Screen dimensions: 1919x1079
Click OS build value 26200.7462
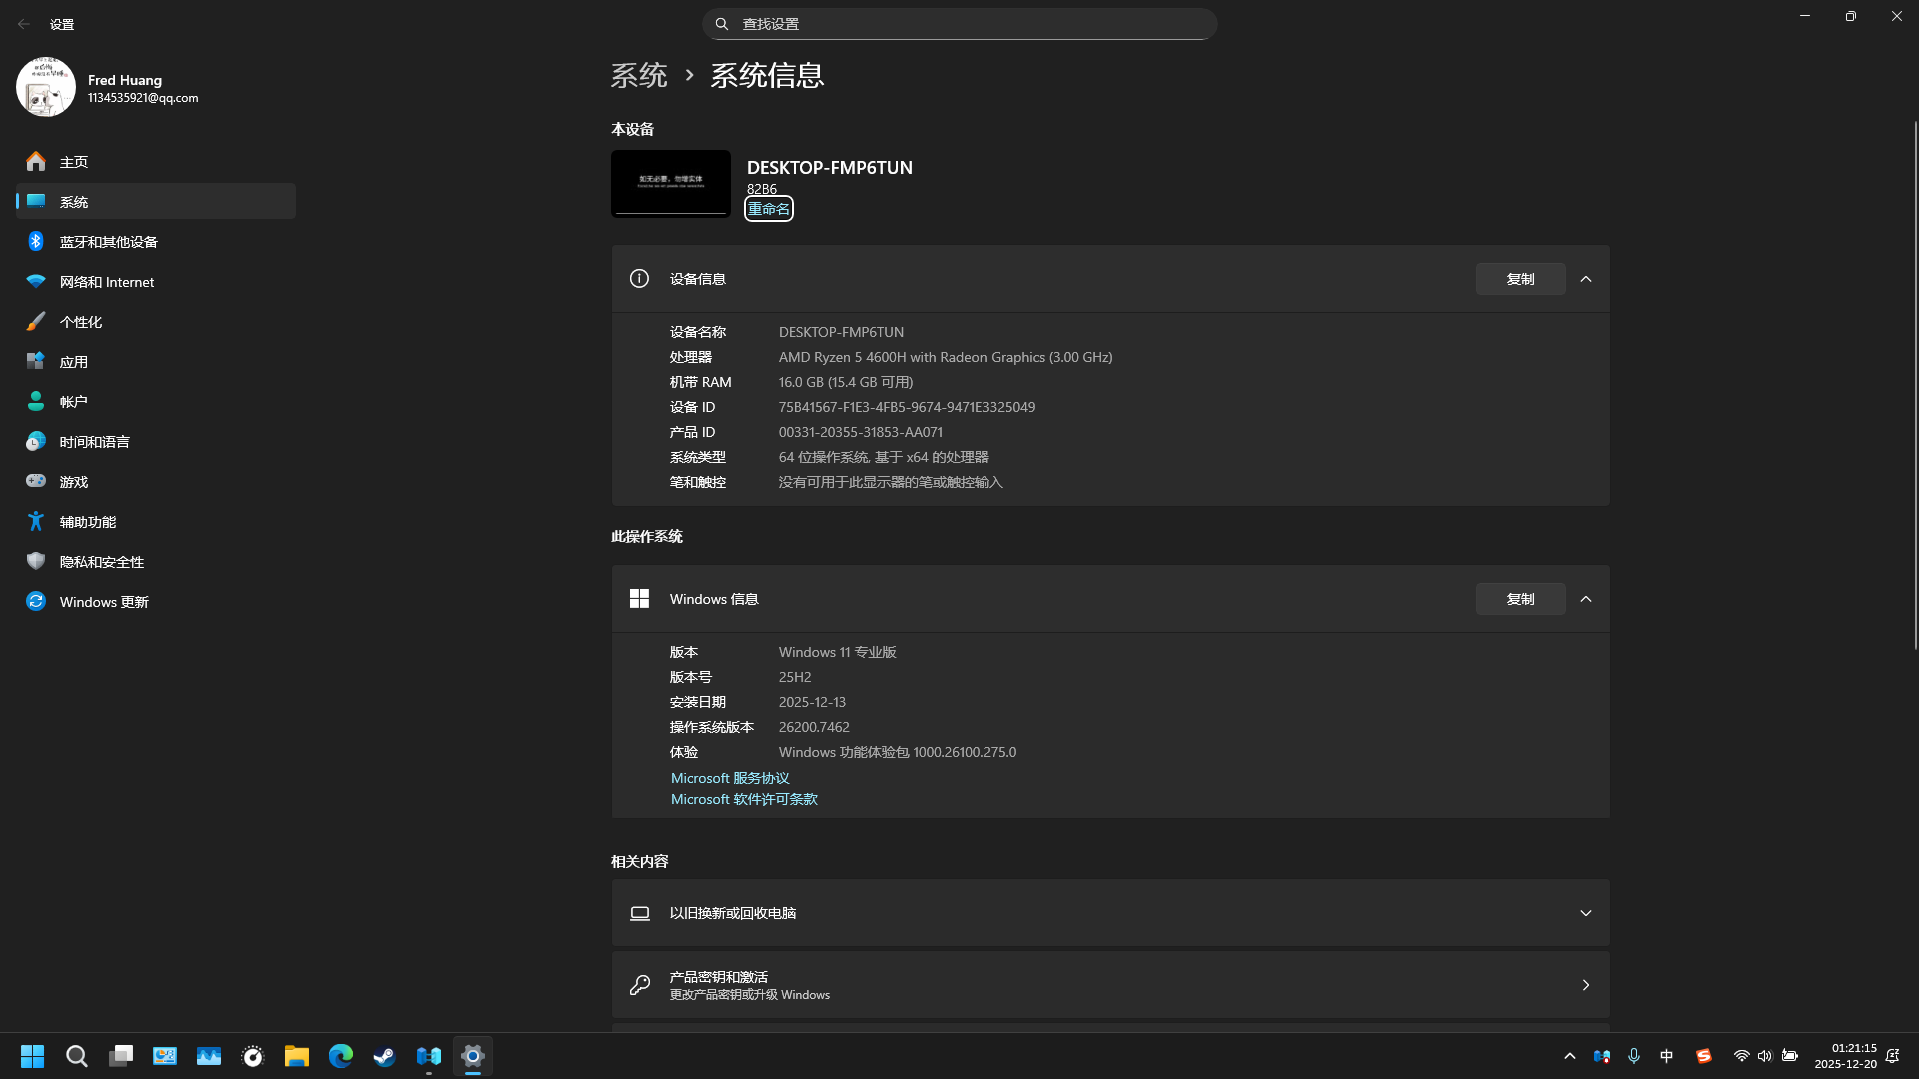[x=814, y=727]
